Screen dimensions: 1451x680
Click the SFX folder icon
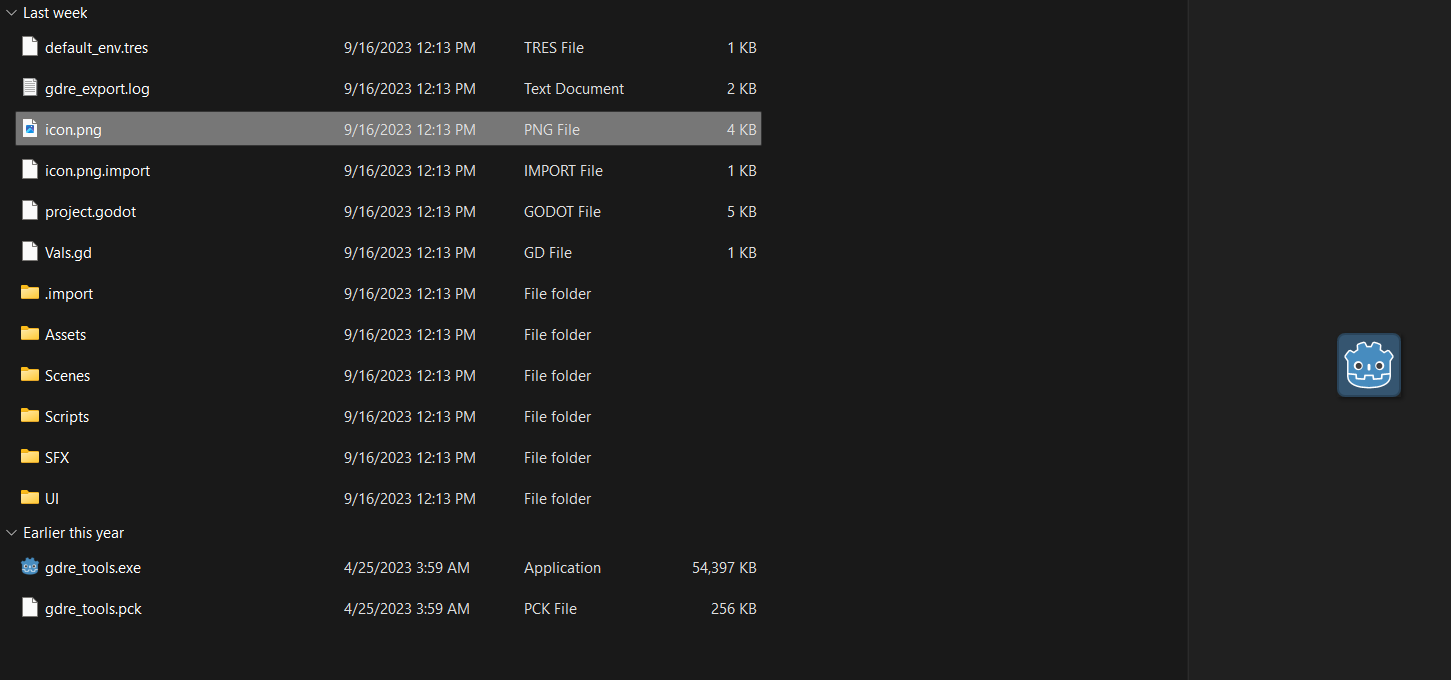pos(30,457)
